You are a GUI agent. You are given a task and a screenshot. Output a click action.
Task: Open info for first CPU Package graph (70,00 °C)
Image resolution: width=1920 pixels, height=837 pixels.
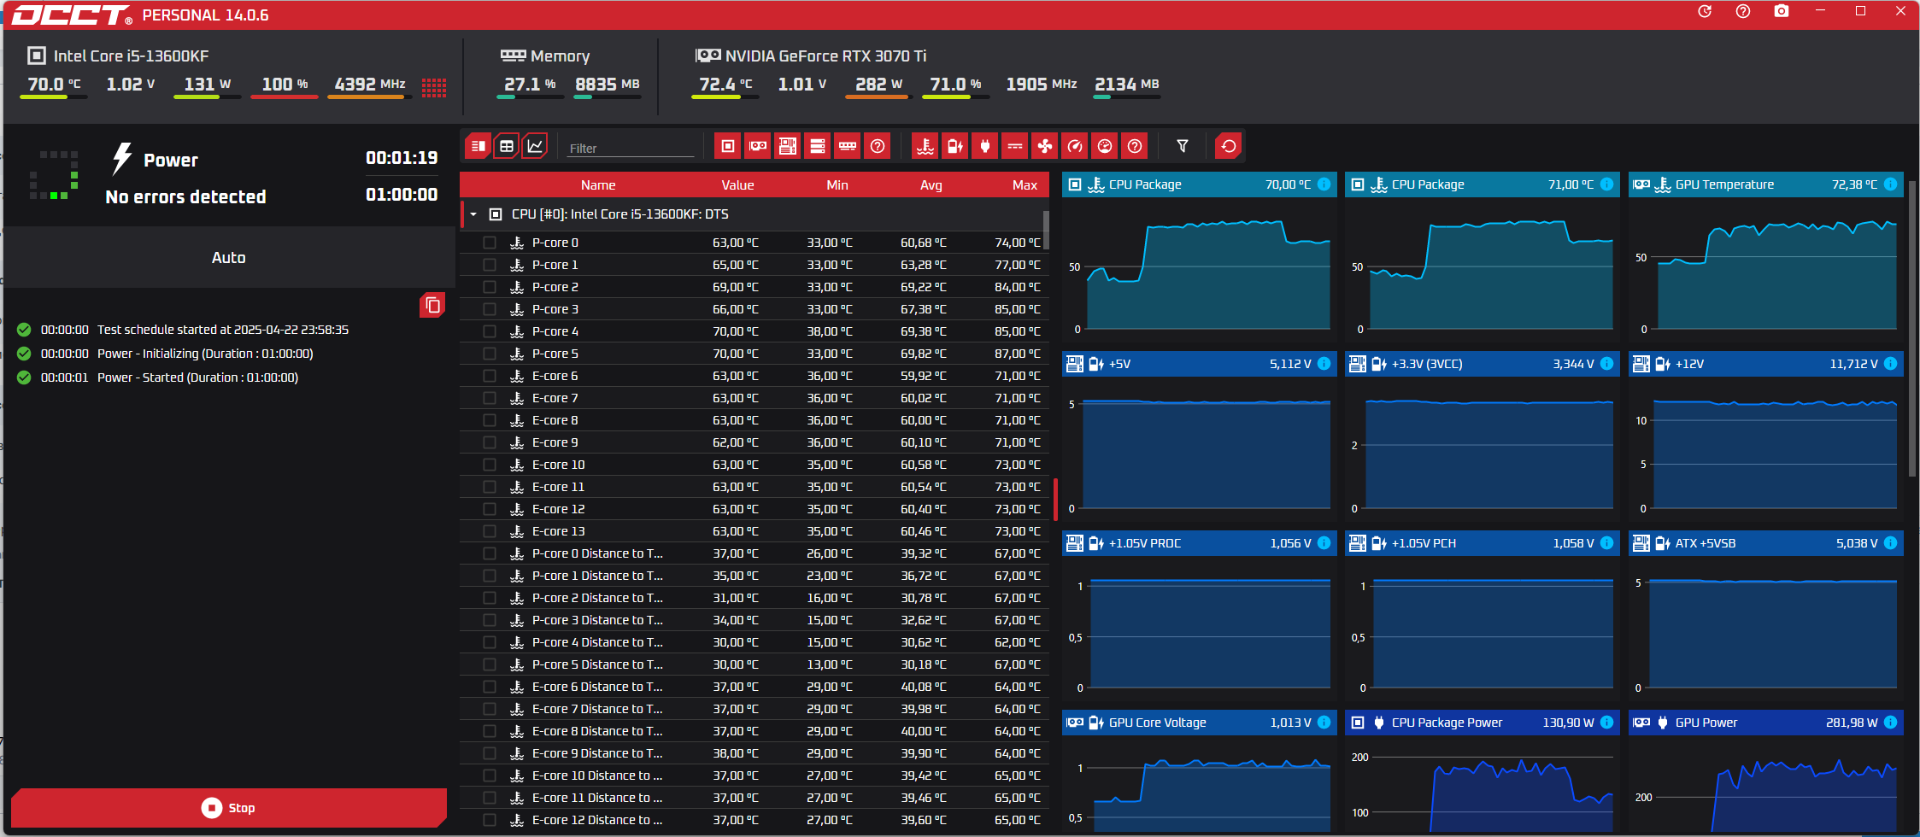1324,185
